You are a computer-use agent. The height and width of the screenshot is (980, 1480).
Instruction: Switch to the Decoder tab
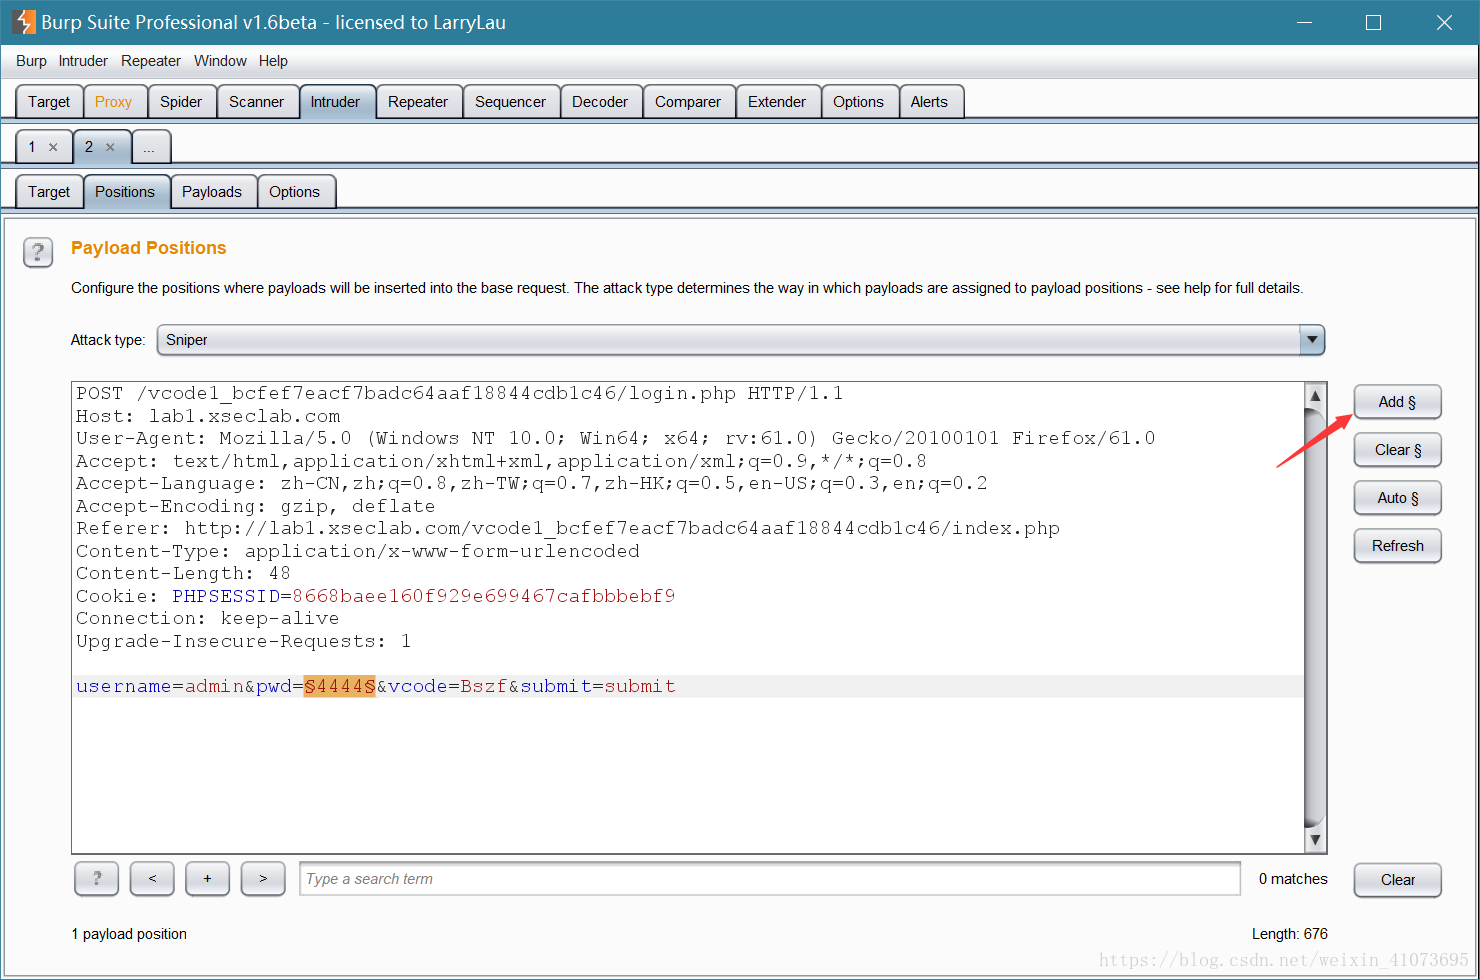click(600, 102)
